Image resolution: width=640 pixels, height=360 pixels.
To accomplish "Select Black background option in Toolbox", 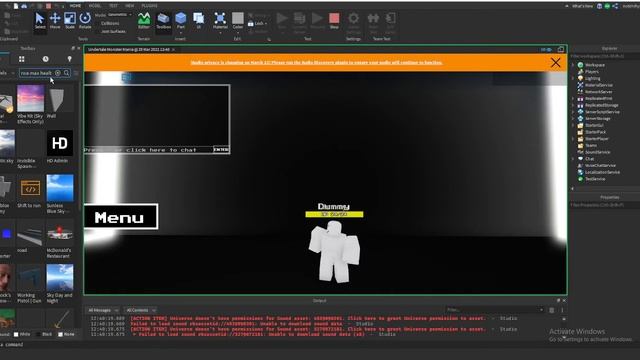I will (44, 334).
